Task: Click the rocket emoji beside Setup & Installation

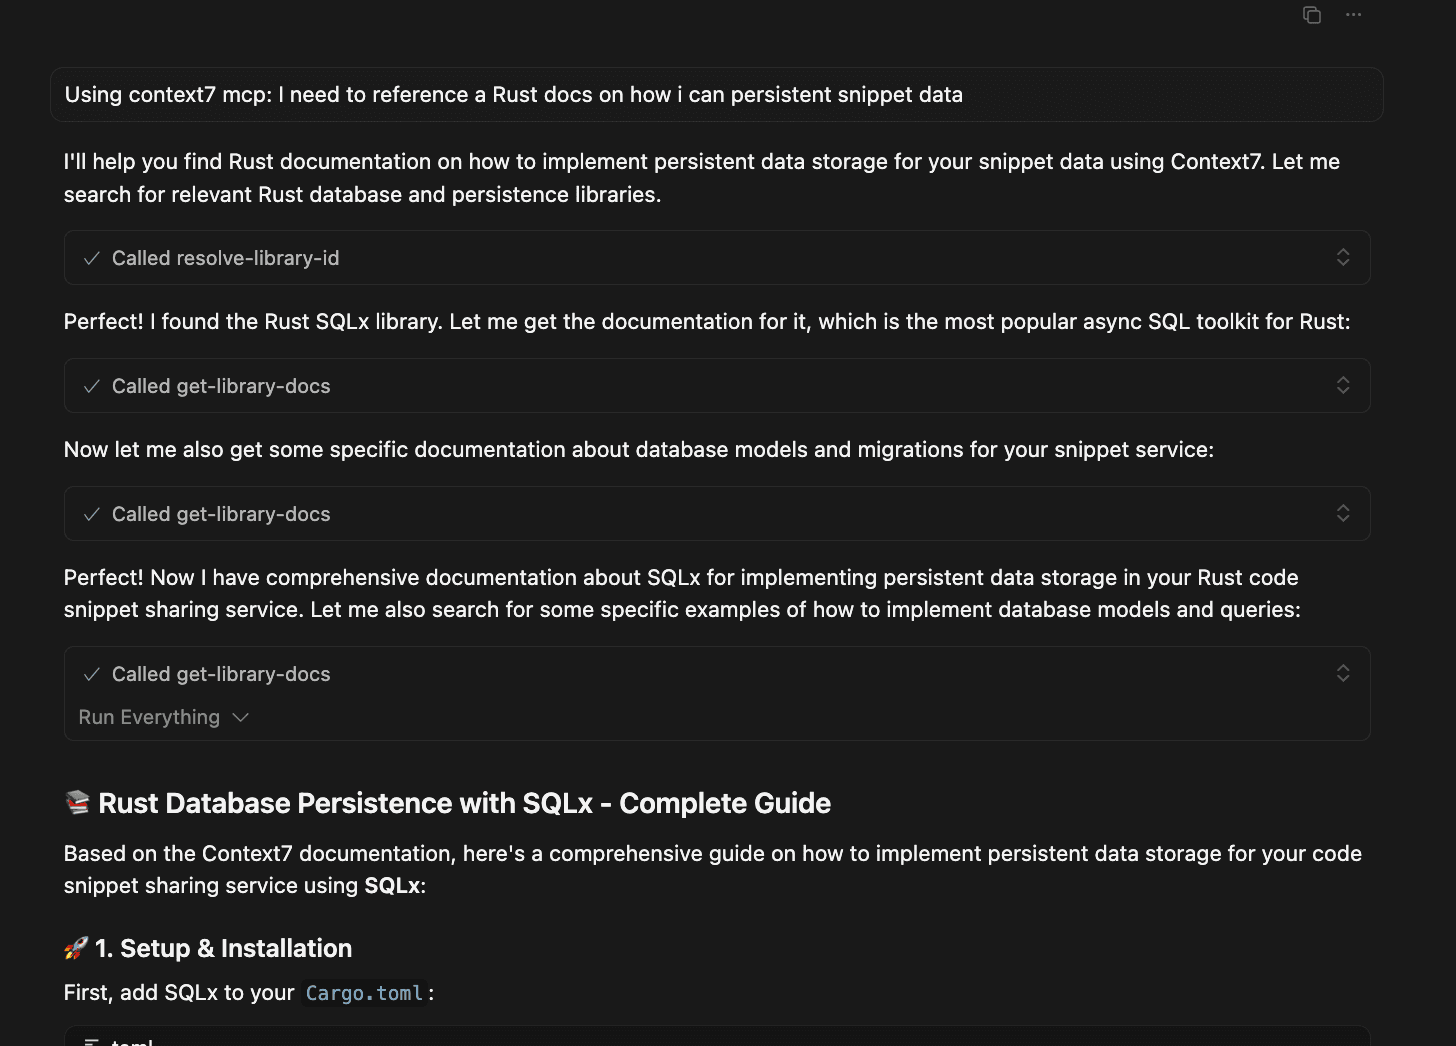Action: click(x=73, y=947)
